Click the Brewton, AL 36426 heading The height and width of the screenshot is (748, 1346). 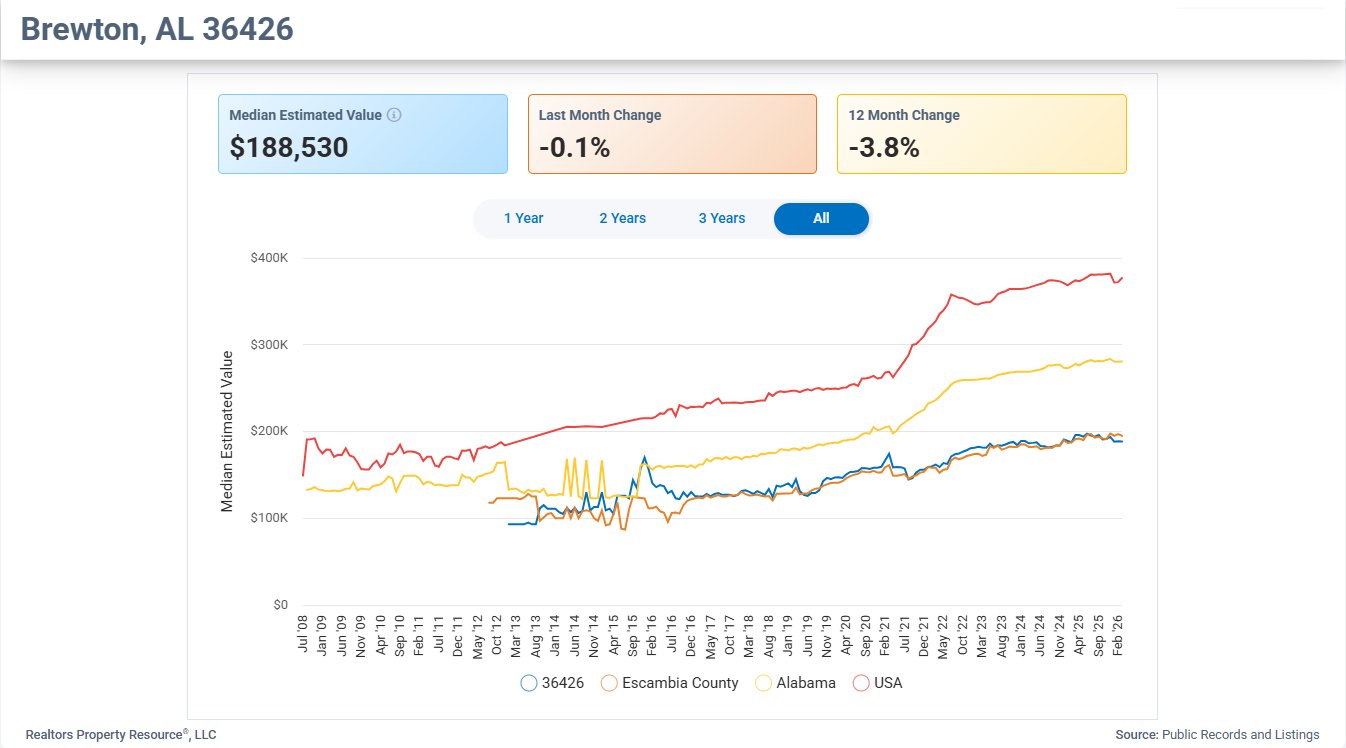[157, 29]
